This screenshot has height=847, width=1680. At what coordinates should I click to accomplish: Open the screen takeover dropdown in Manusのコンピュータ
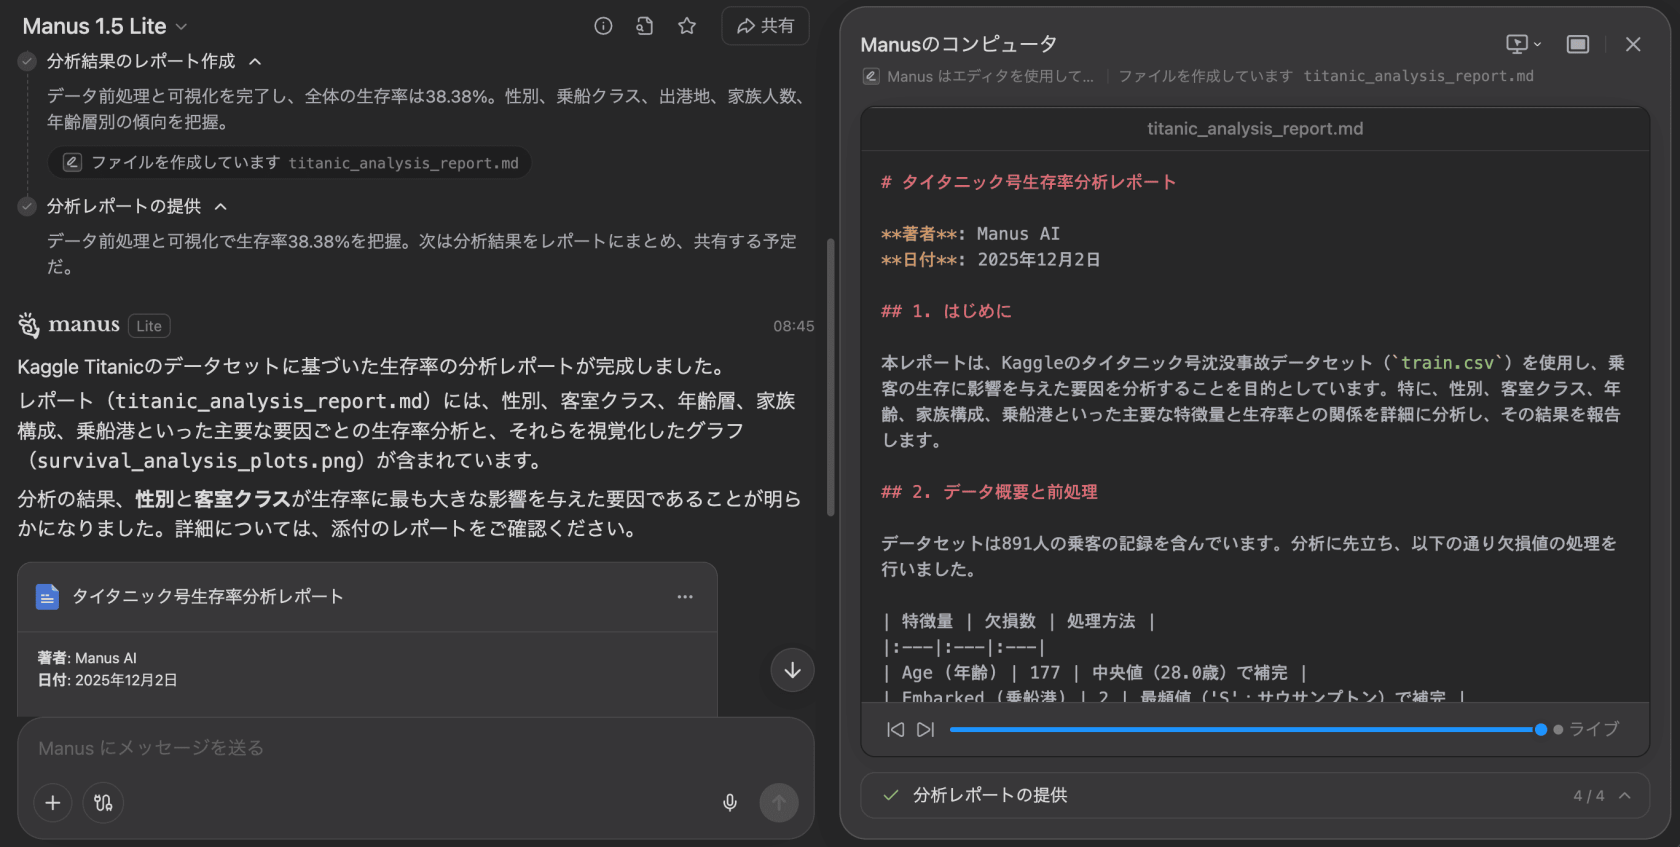pyautogui.click(x=1523, y=44)
